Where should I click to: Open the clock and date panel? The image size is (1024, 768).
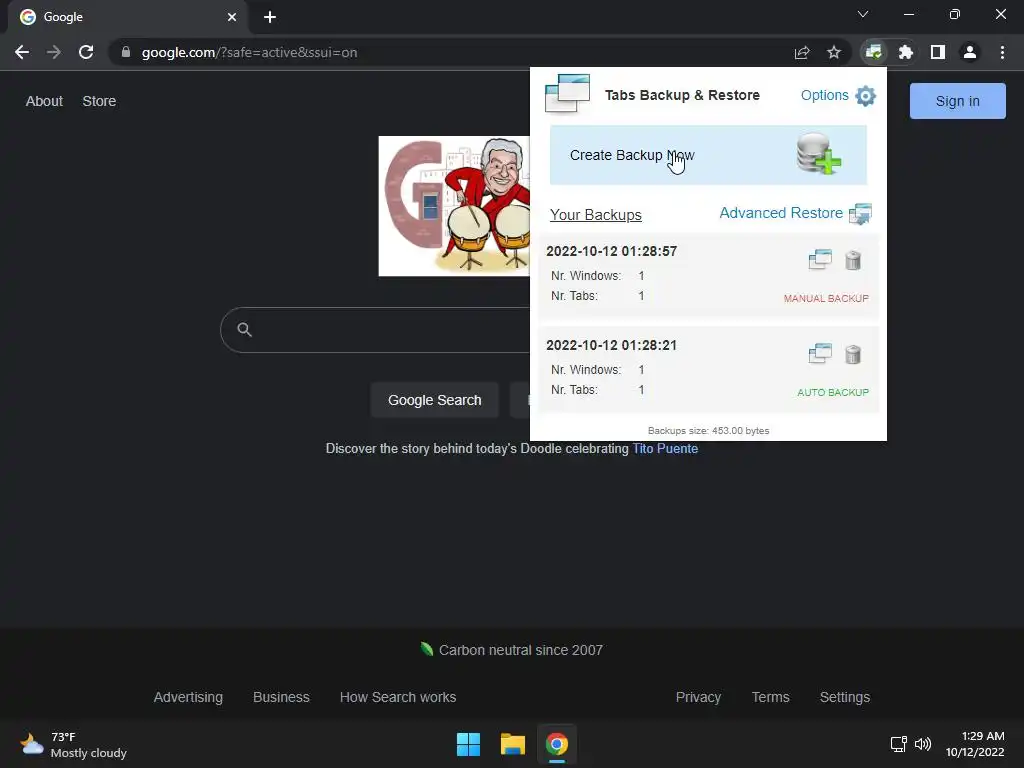click(x=975, y=744)
